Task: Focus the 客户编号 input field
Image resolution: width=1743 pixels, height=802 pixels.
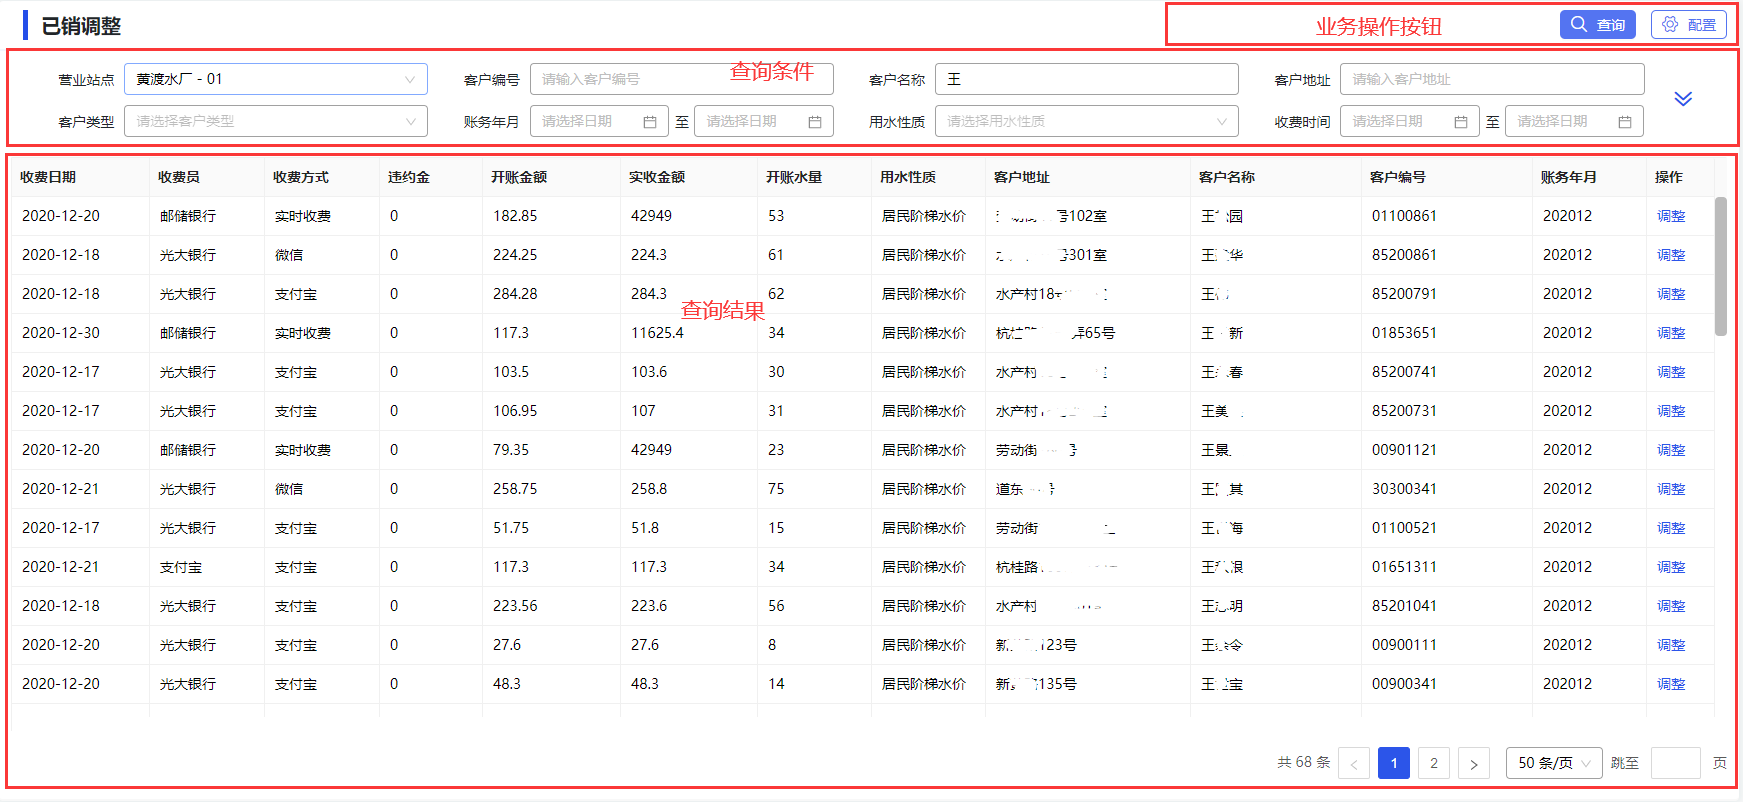Action: point(682,79)
